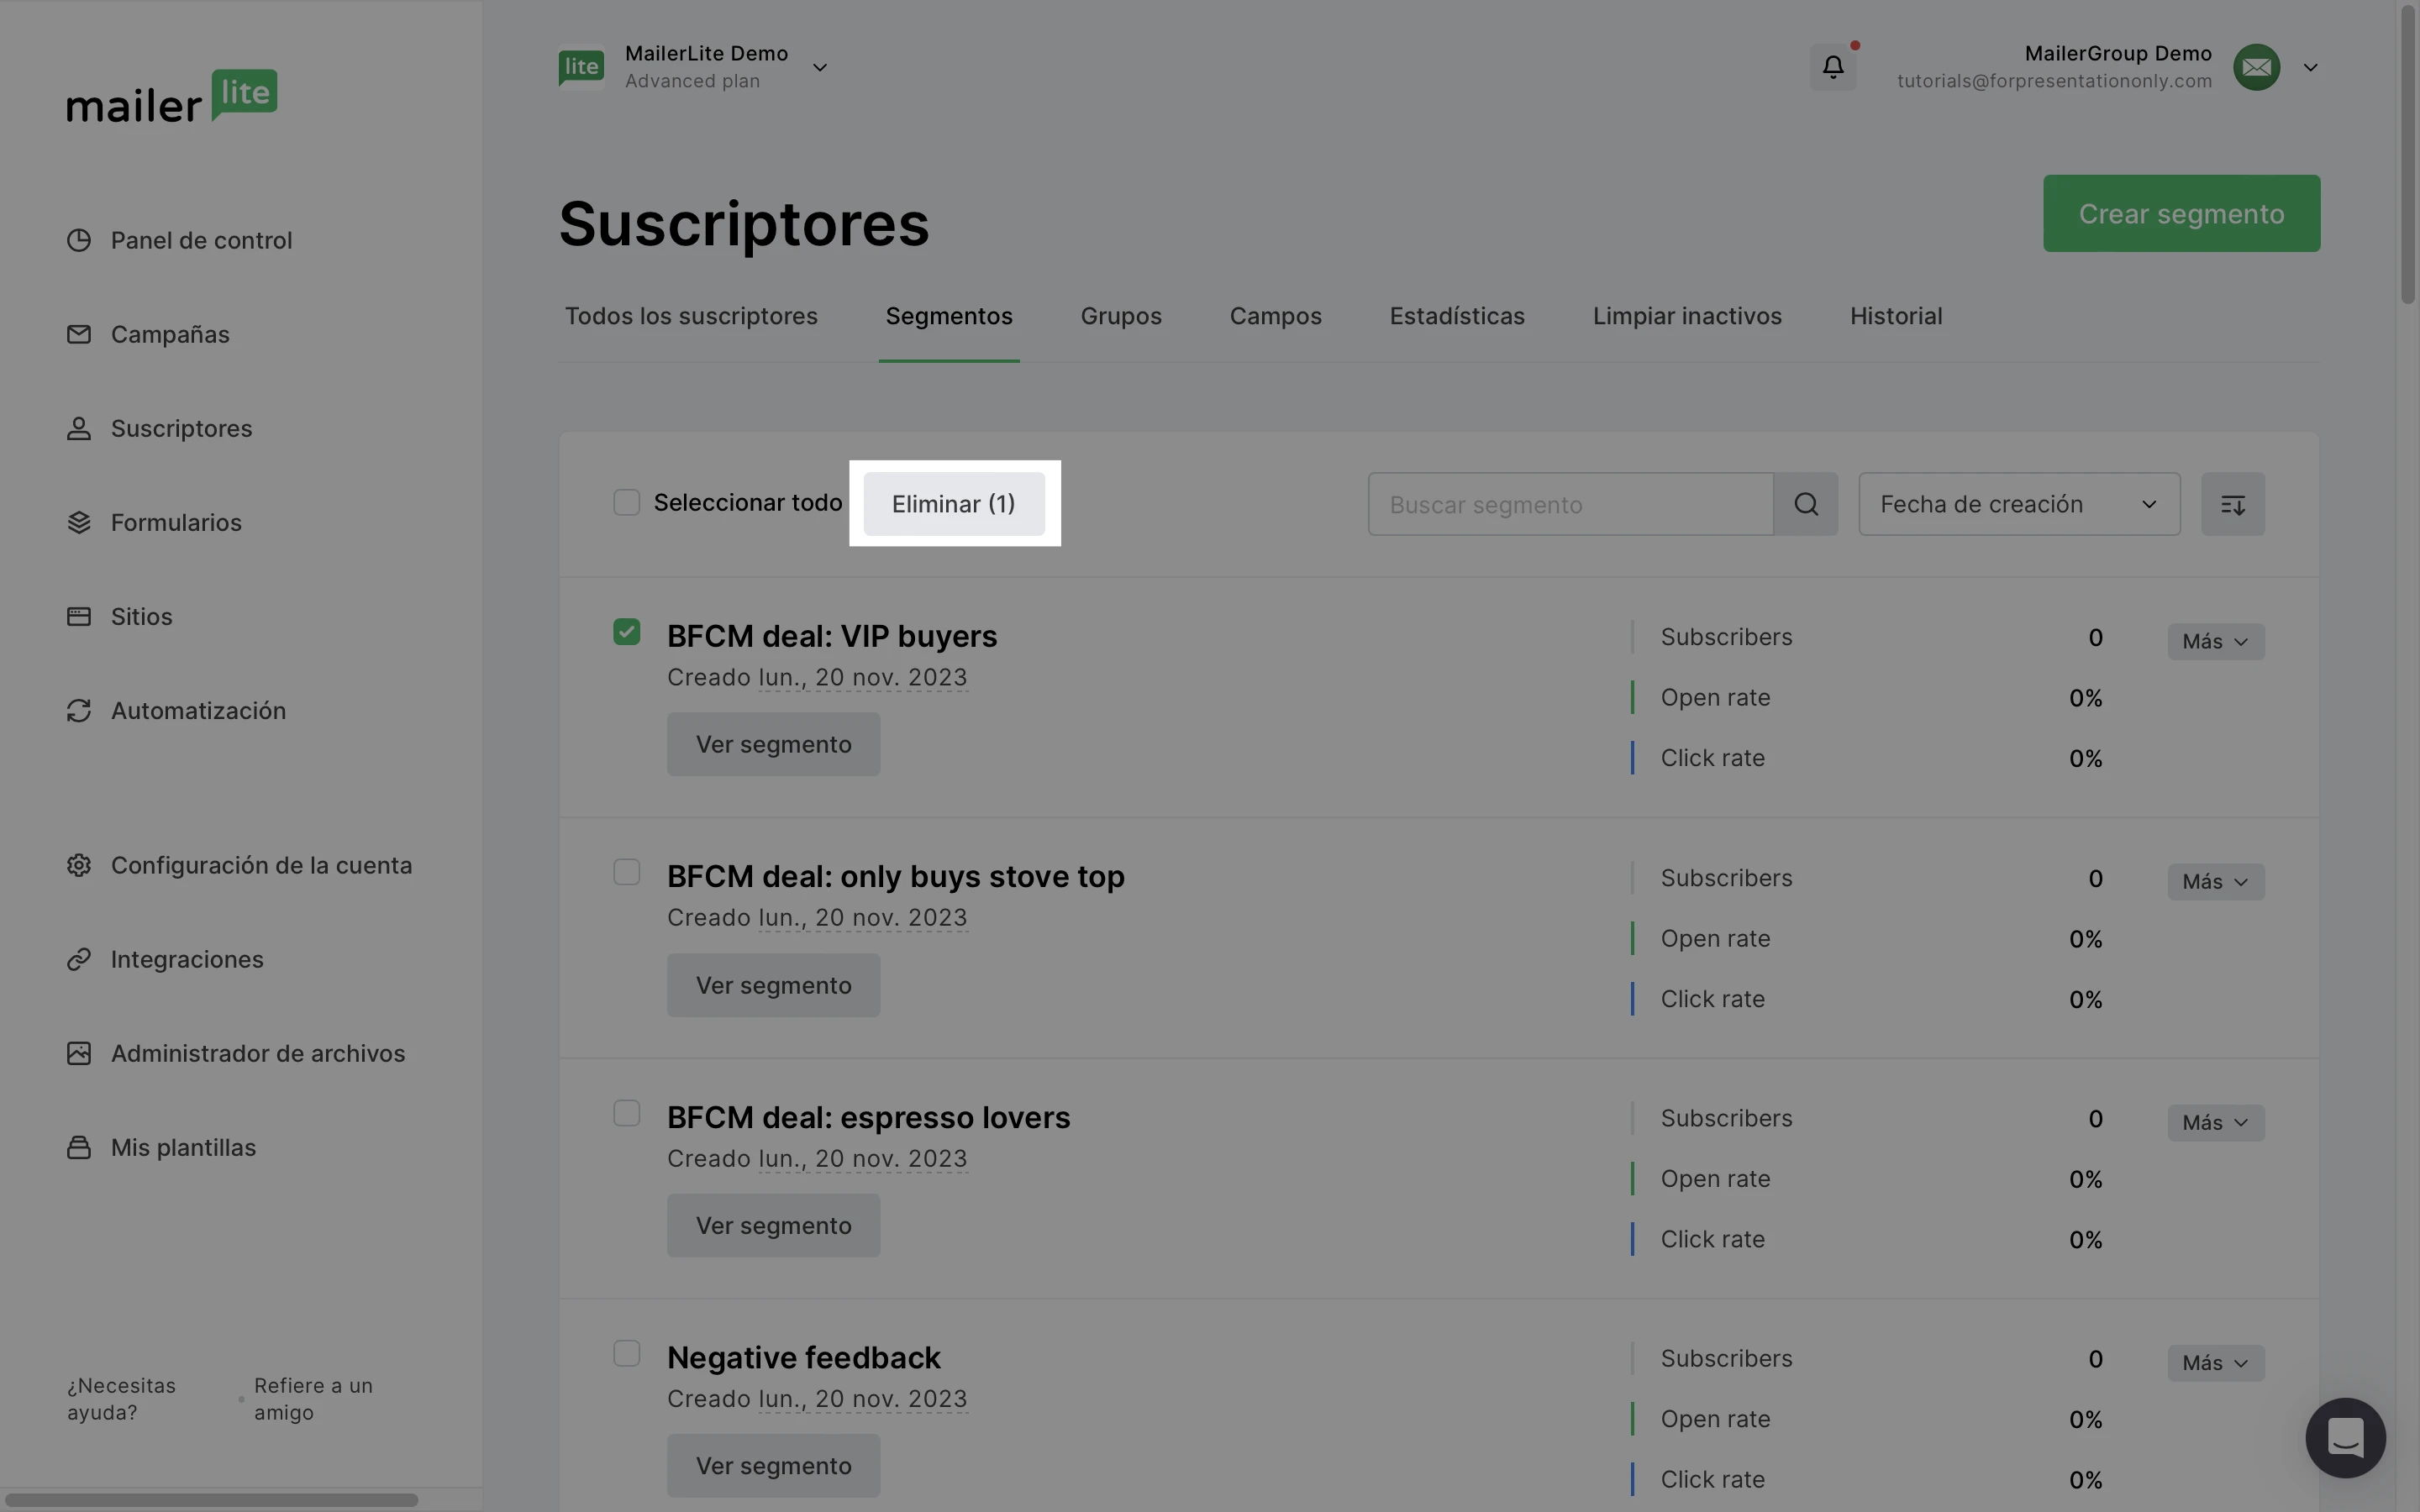The image size is (2420, 1512).
Task: Open the live chat support widget
Action: click(2344, 1437)
